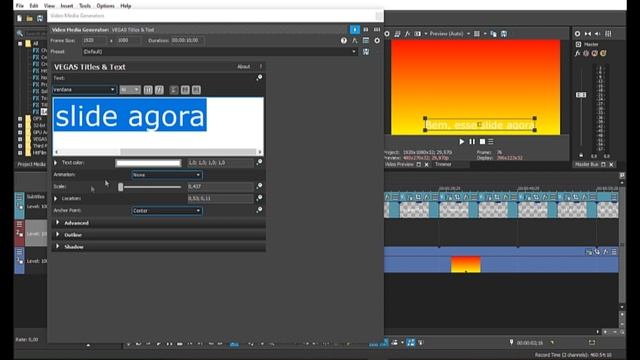640x360 pixels.
Task: Open the File menu
Action: [20, 6]
